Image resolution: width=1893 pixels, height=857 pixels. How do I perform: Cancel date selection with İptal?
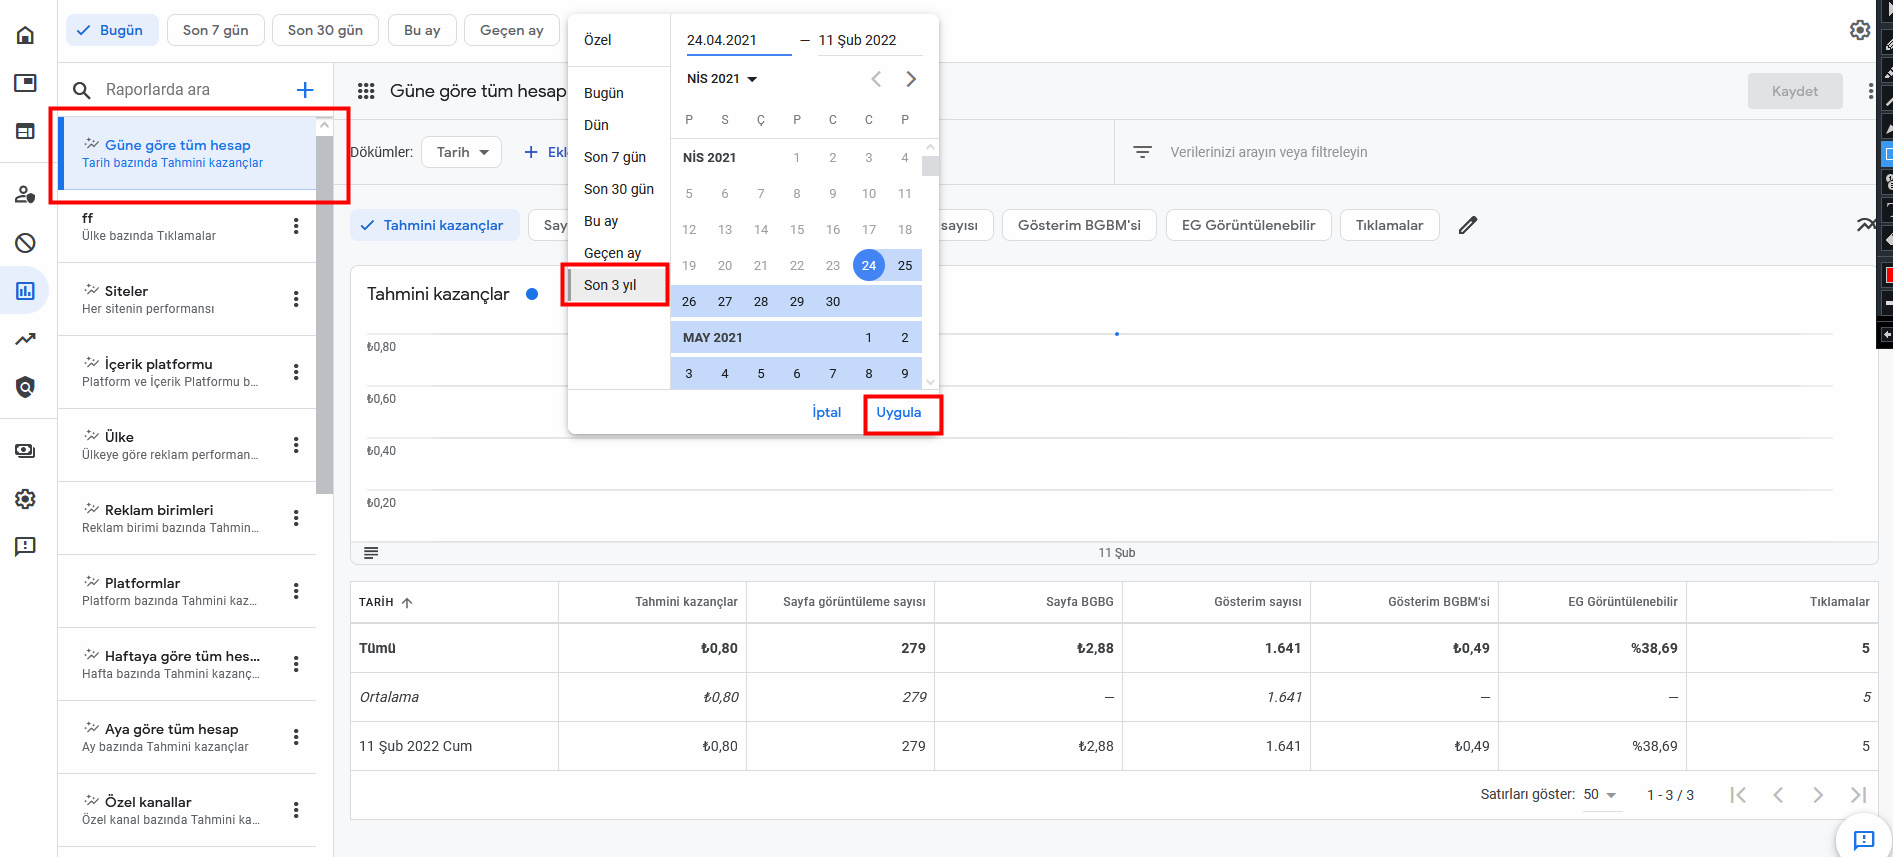tap(826, 412)
